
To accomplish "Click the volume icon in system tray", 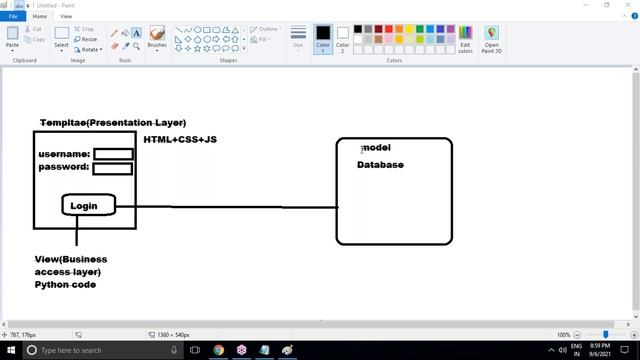I will 563,350.
